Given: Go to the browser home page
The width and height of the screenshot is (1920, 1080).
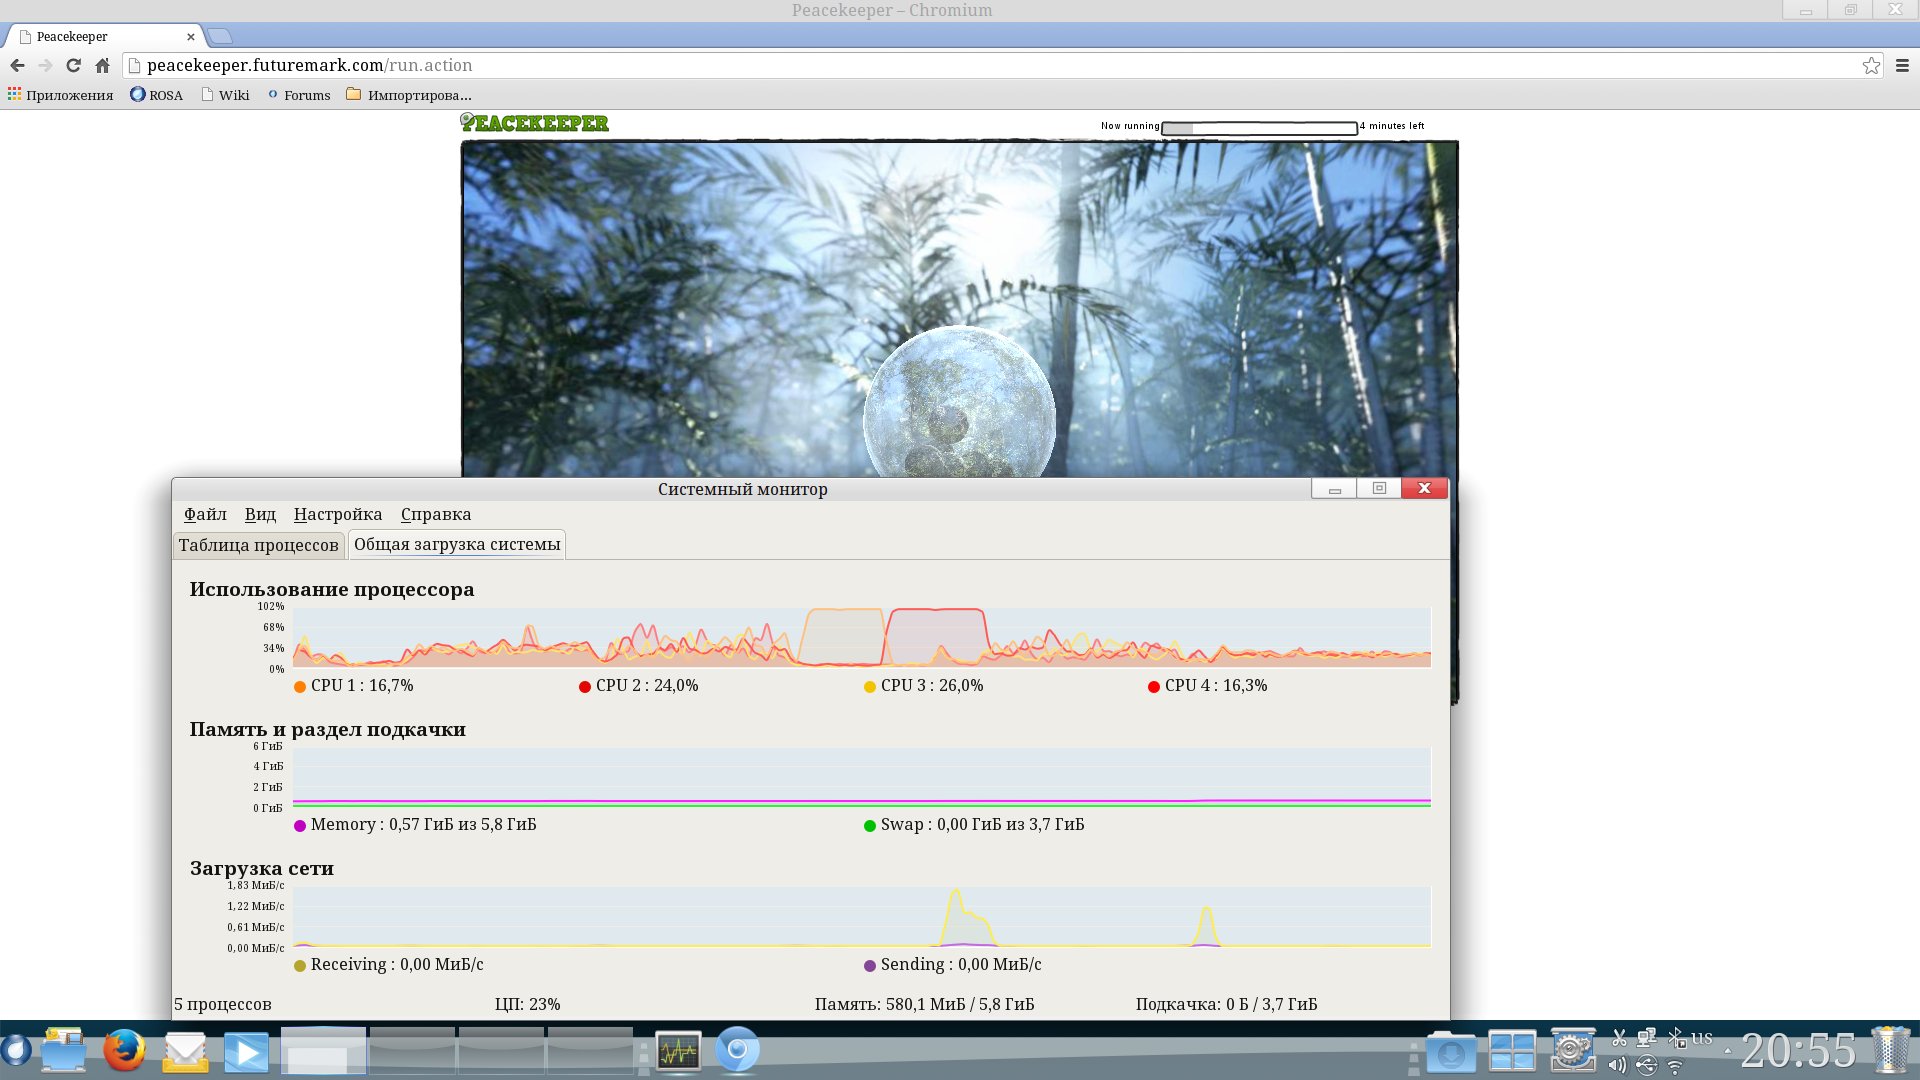Looking at the screenshot, I should [102, 65].
